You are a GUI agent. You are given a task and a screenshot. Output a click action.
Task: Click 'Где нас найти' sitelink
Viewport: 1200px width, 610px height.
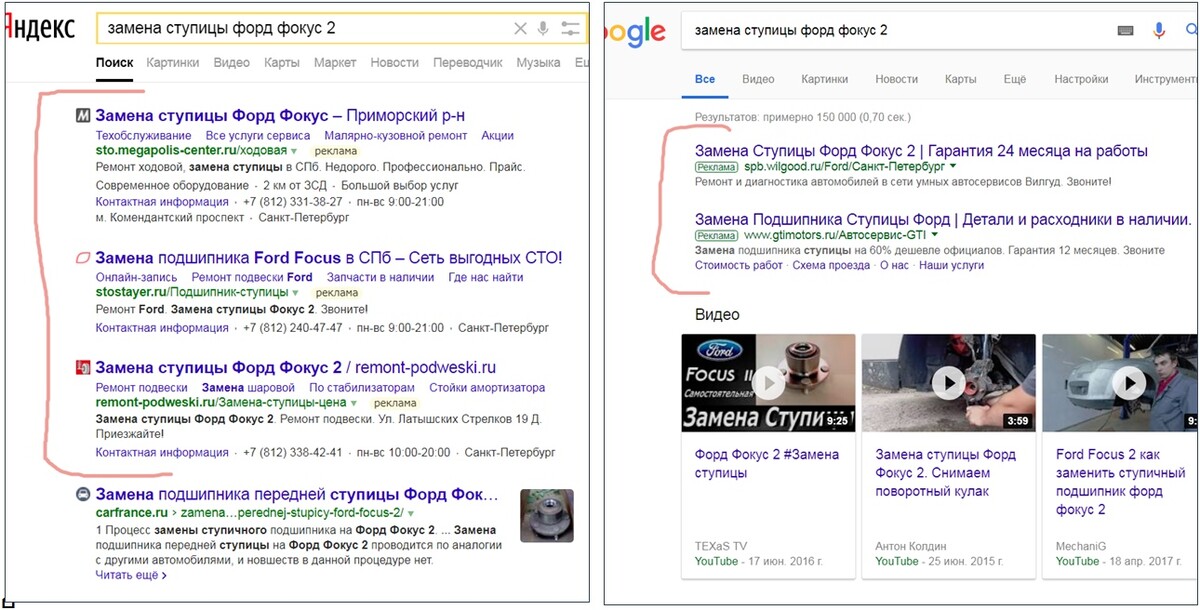click(486, 277)
